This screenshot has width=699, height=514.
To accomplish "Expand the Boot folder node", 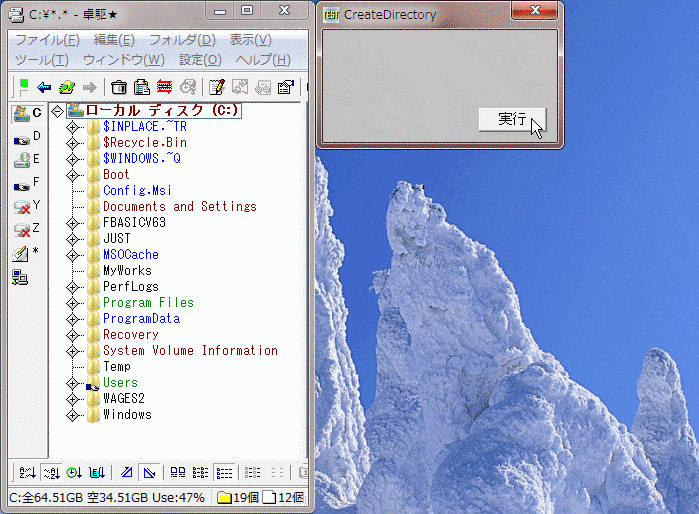I will [73, 175].
